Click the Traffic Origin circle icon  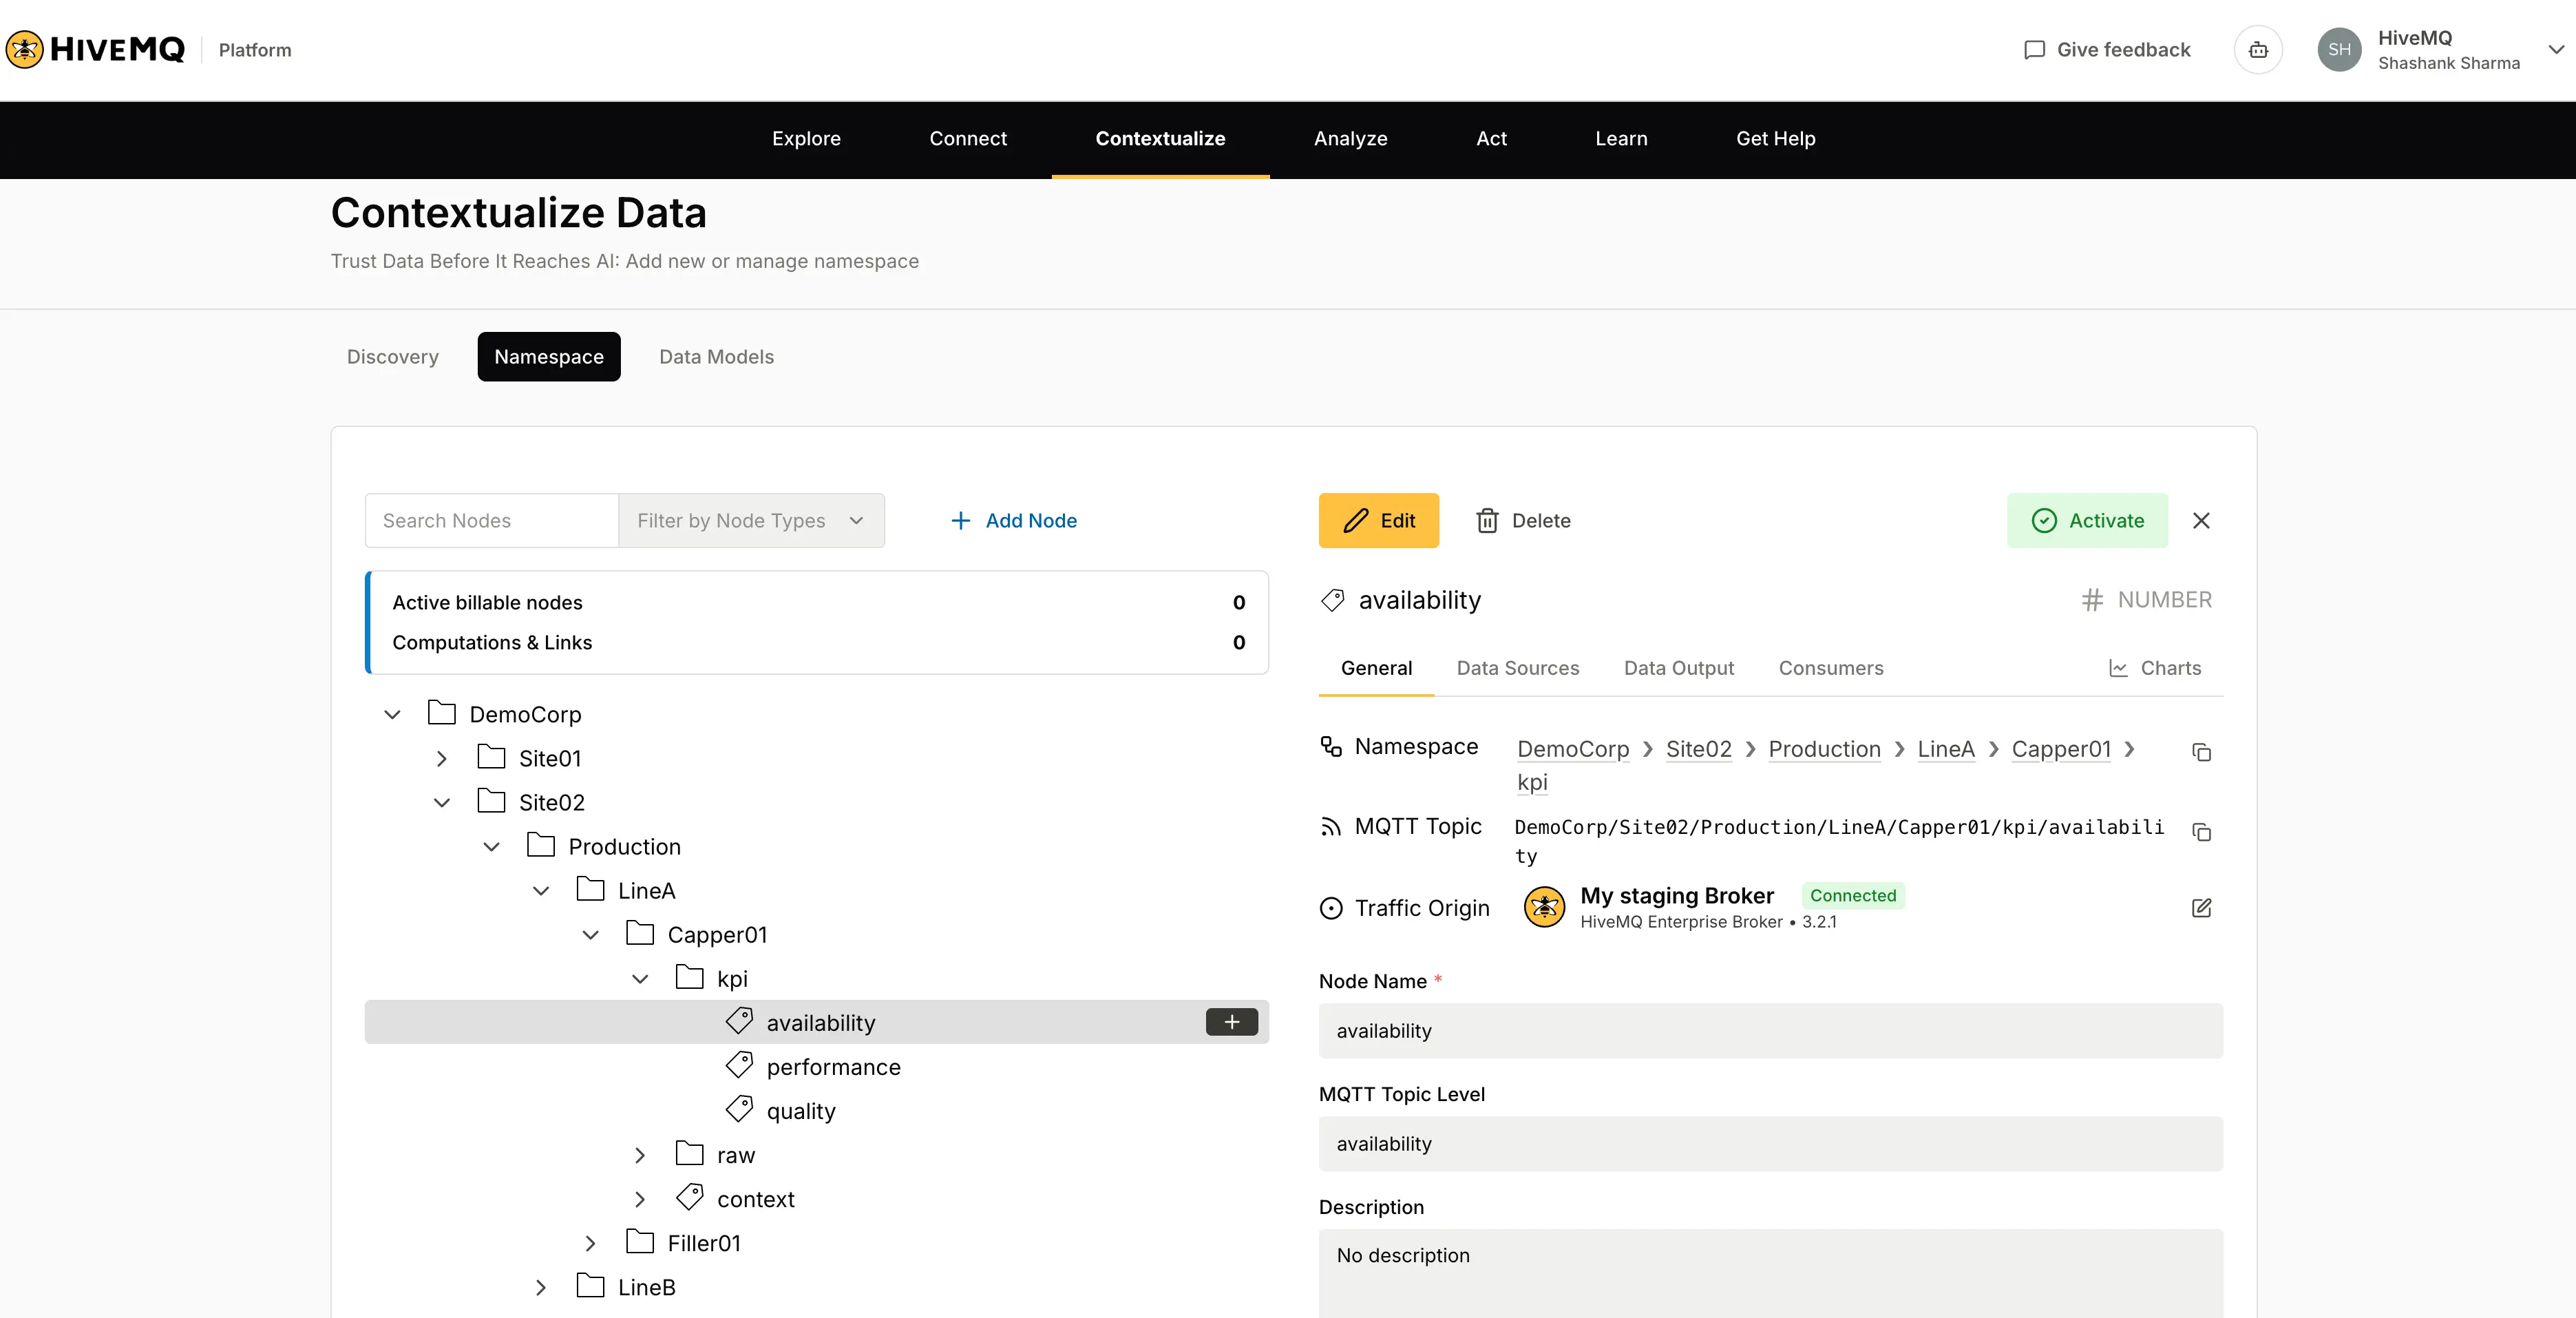pos(1331,908)
